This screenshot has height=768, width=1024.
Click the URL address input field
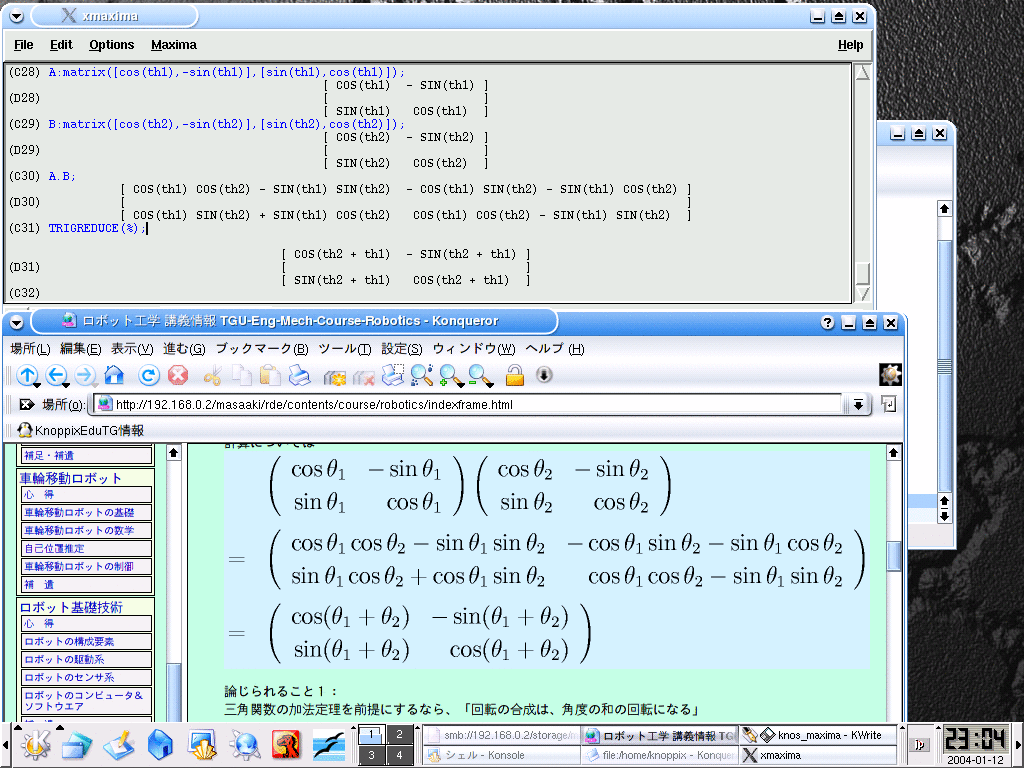coord(470,405)
